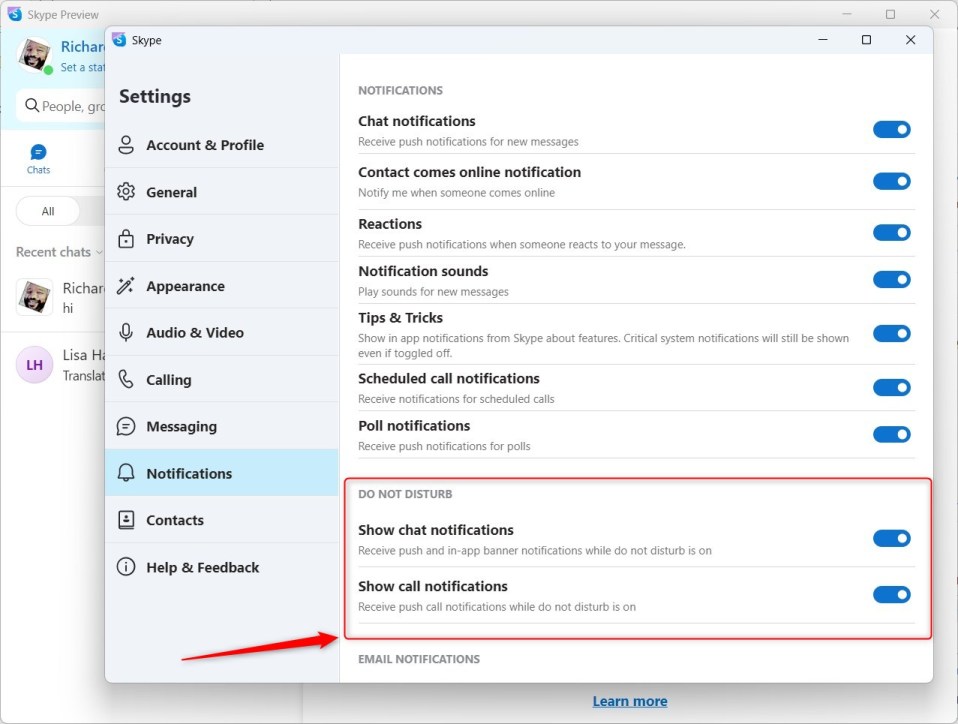The image size is (958, 724).
Task: Disable Contact comes online notification toggle
Action: pos(891,181)
